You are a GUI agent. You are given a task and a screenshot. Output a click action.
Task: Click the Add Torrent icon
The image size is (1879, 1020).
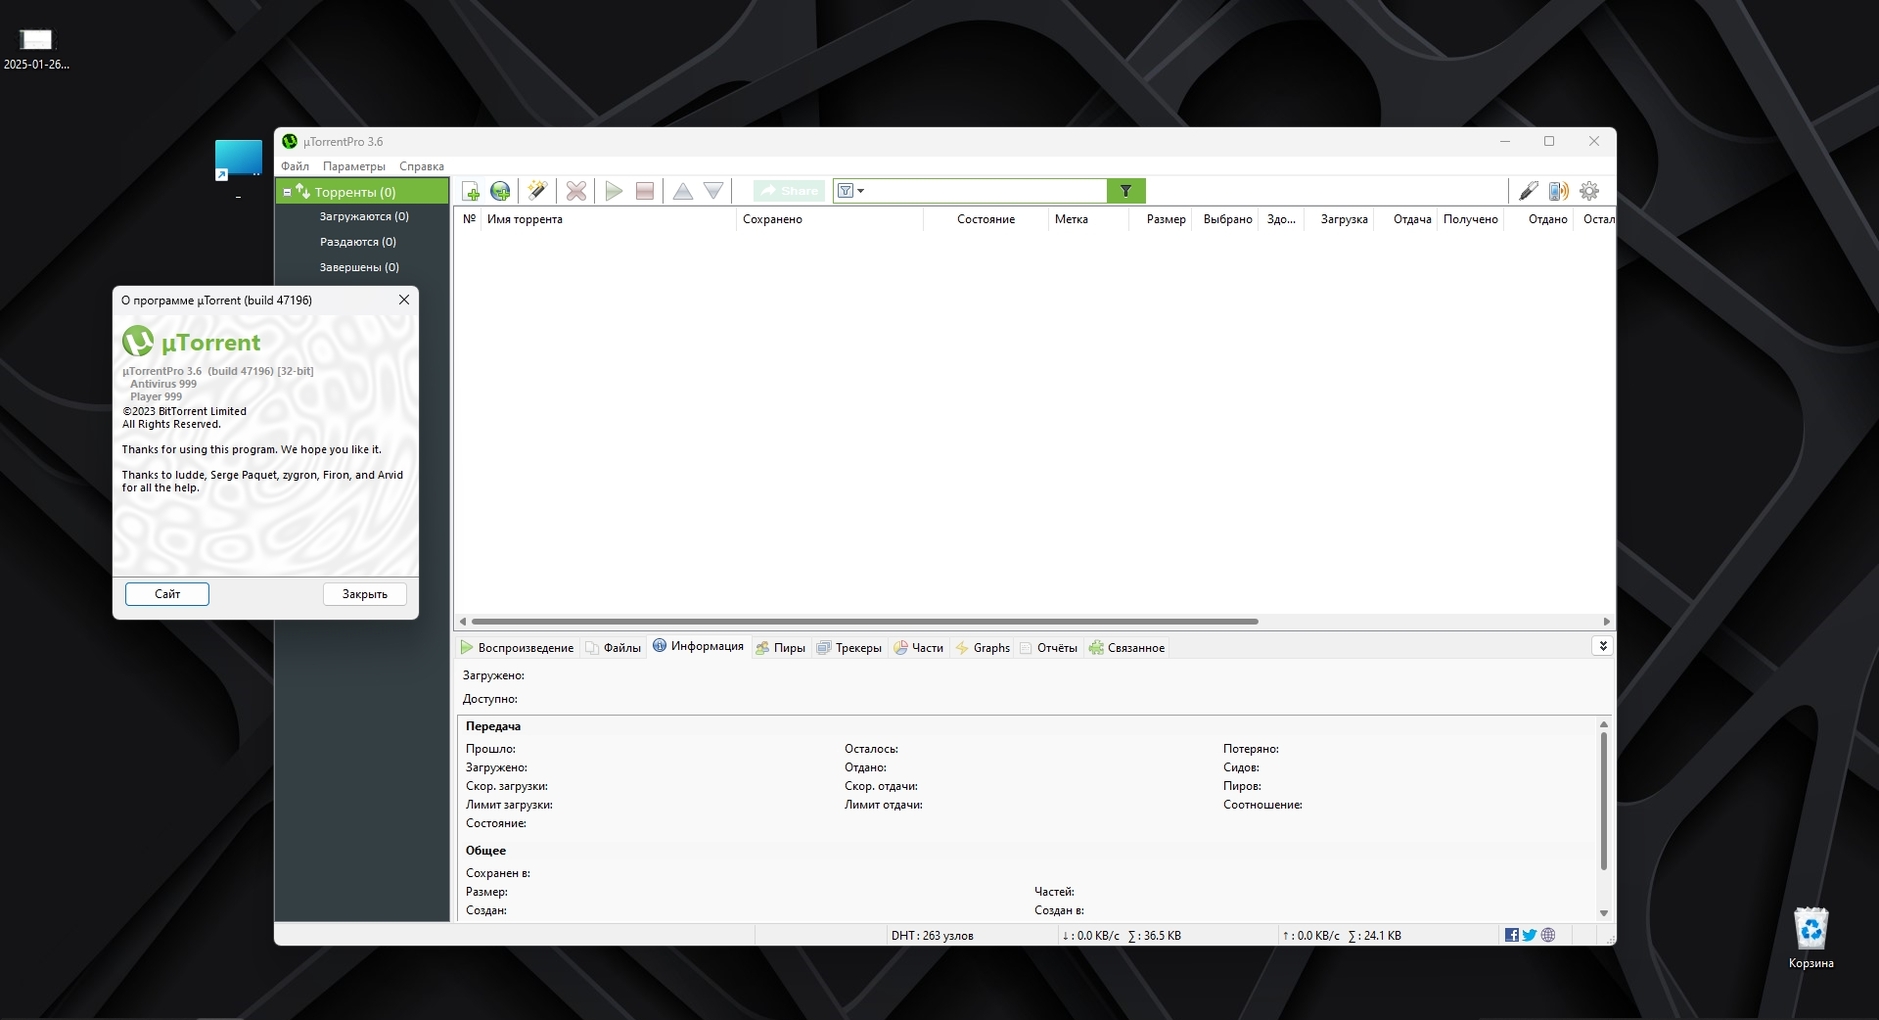pos(470,191)
